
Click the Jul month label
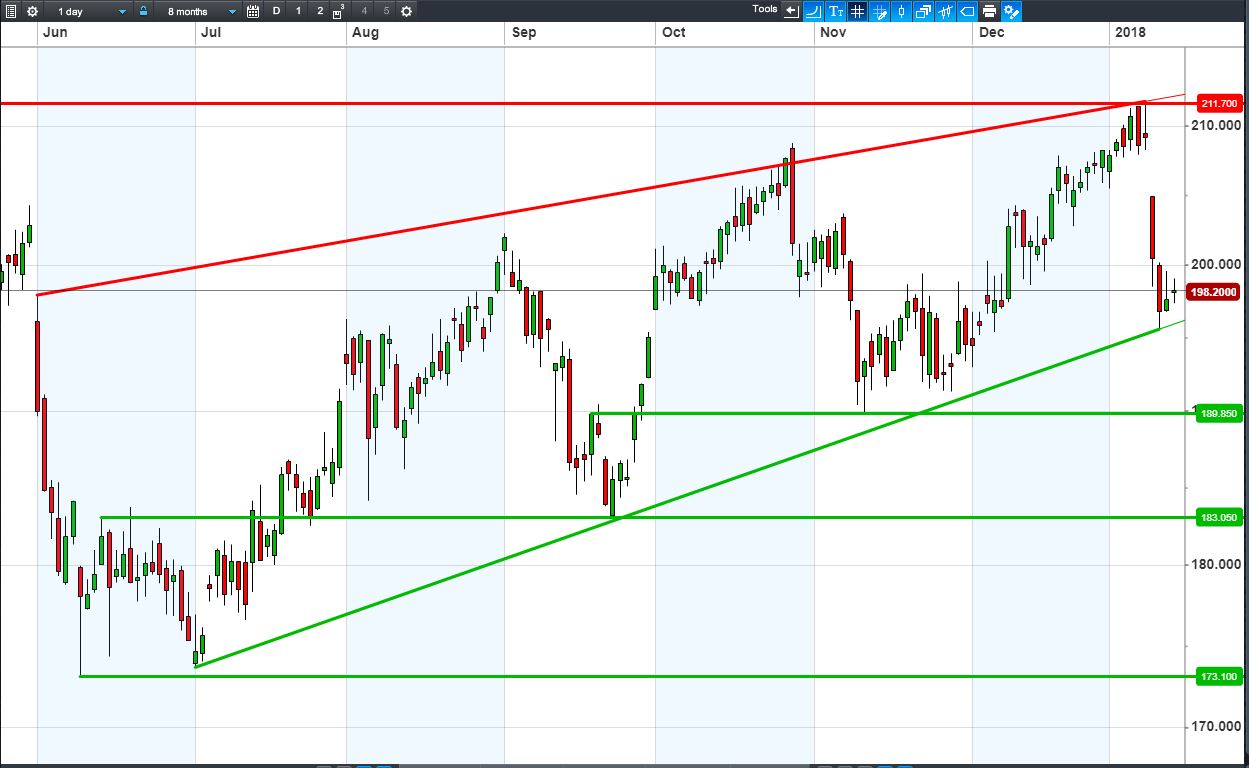point(210,33)
